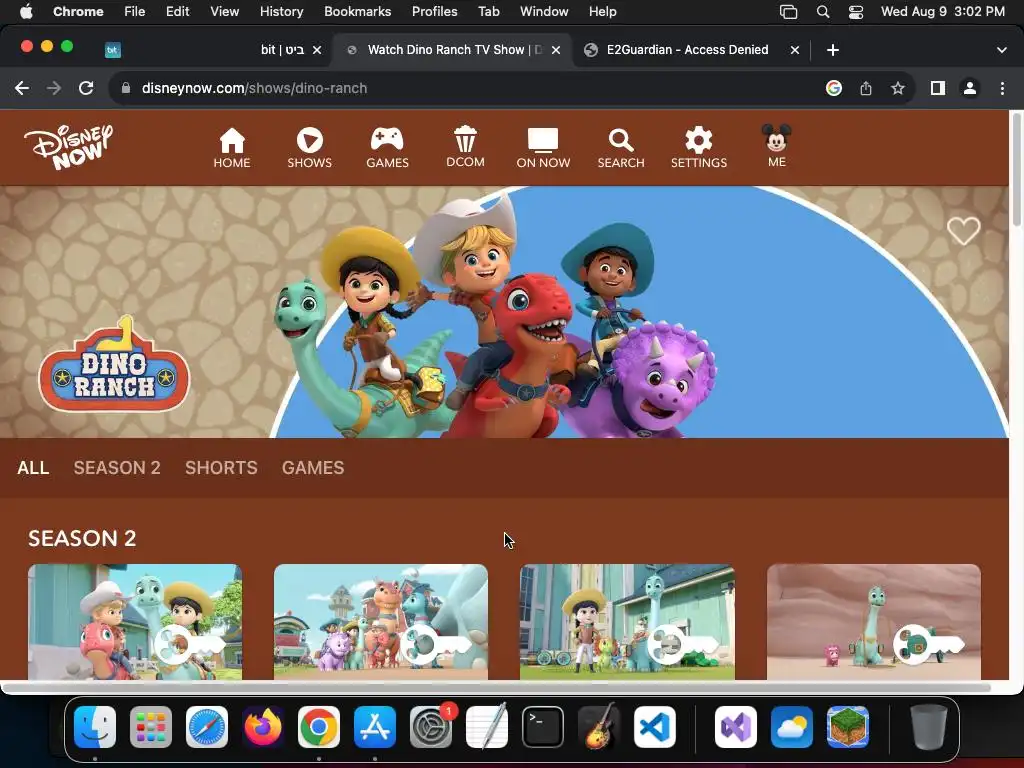Select the ALL filter tab
Viewport: 1024px width, 768px height.
pos(33,468)
